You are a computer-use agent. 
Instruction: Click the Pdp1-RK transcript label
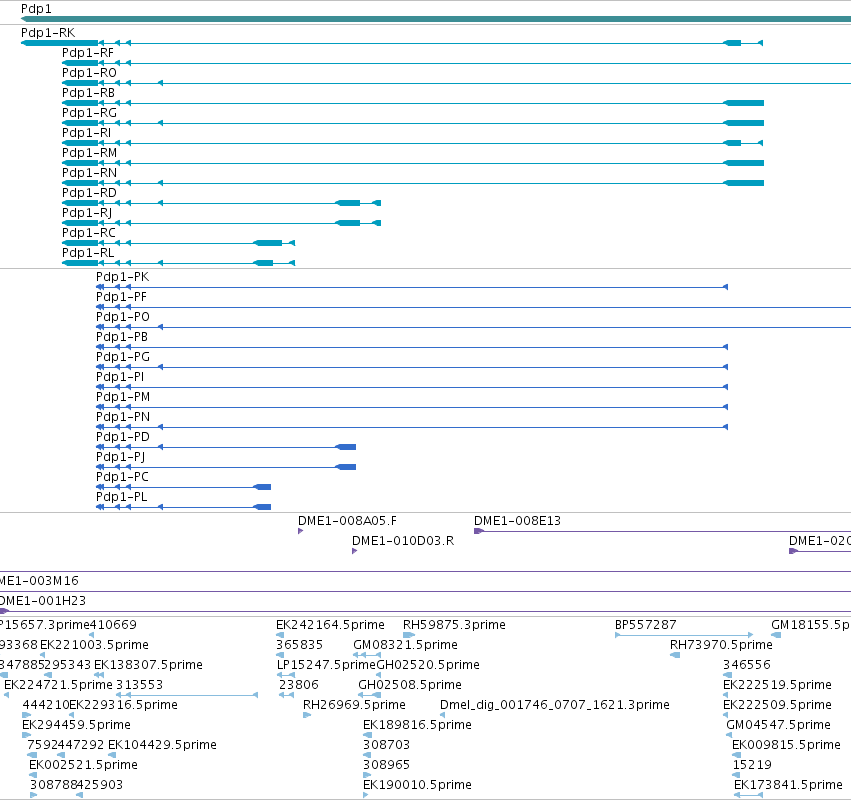[x=48, y=33]
